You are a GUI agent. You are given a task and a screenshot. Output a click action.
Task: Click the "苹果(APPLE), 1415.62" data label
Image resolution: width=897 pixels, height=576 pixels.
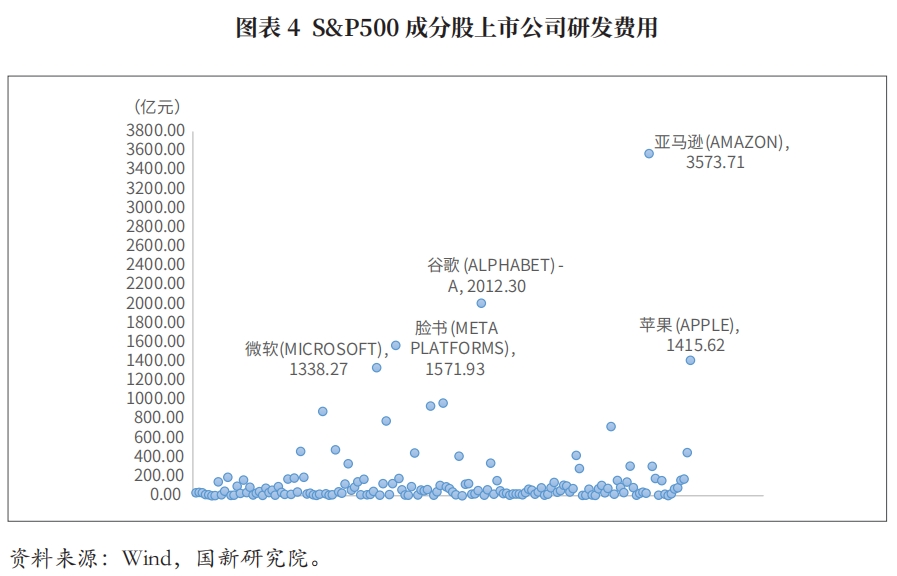[x=689, y=335]
